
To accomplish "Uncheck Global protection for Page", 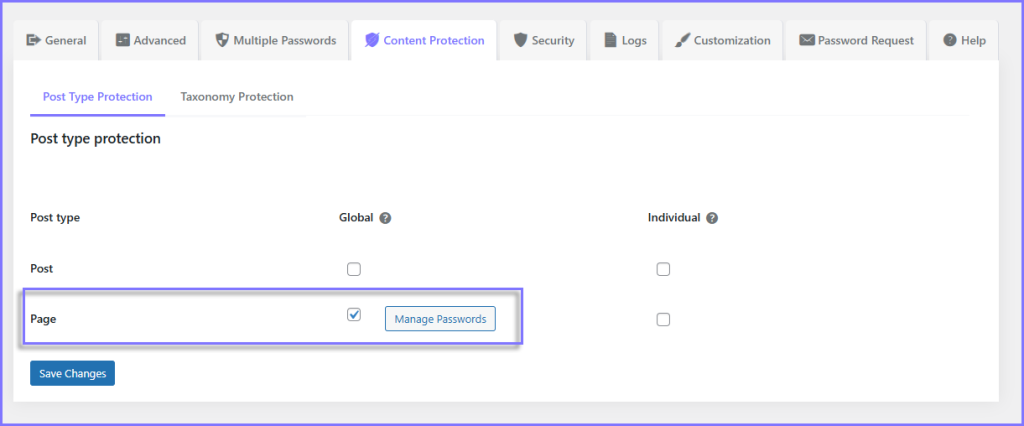I will 353,315.
